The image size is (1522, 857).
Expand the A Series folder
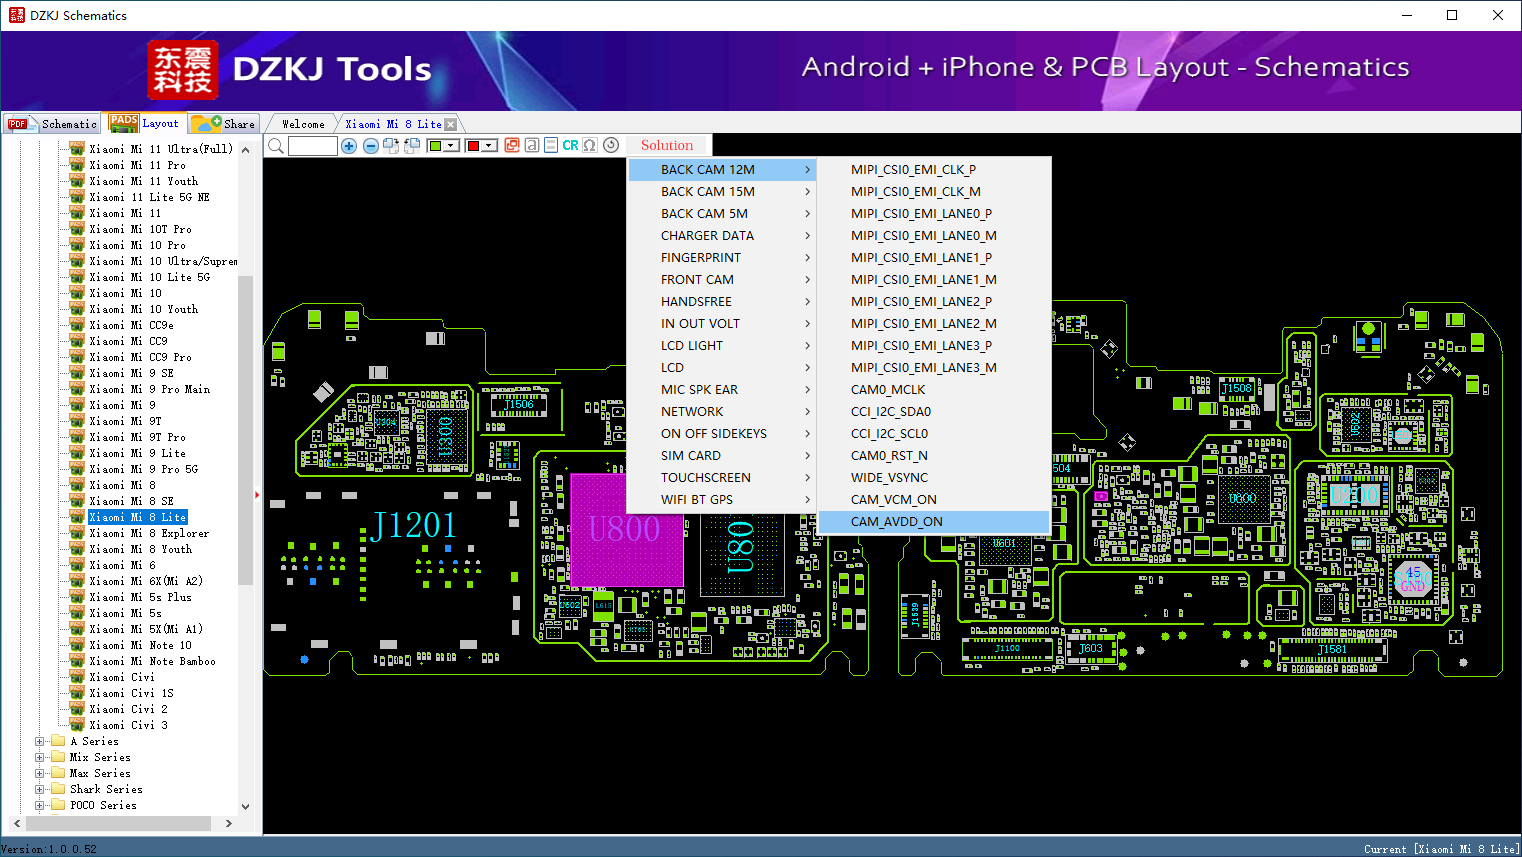(x=40, y=741)
